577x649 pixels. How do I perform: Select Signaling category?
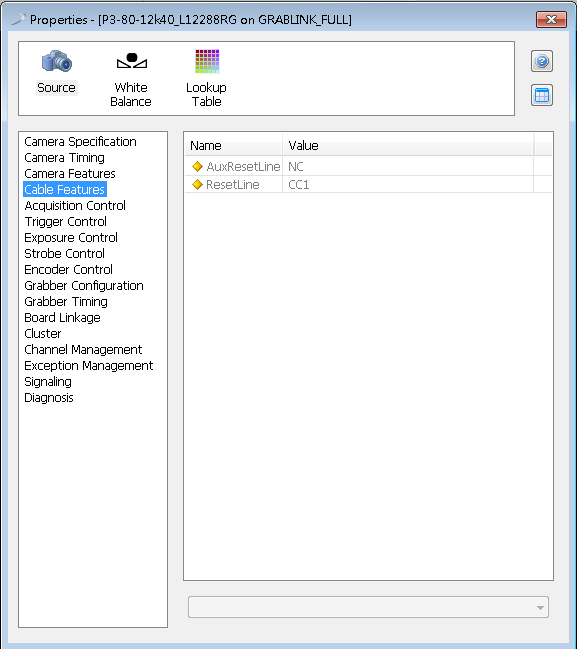48,382
